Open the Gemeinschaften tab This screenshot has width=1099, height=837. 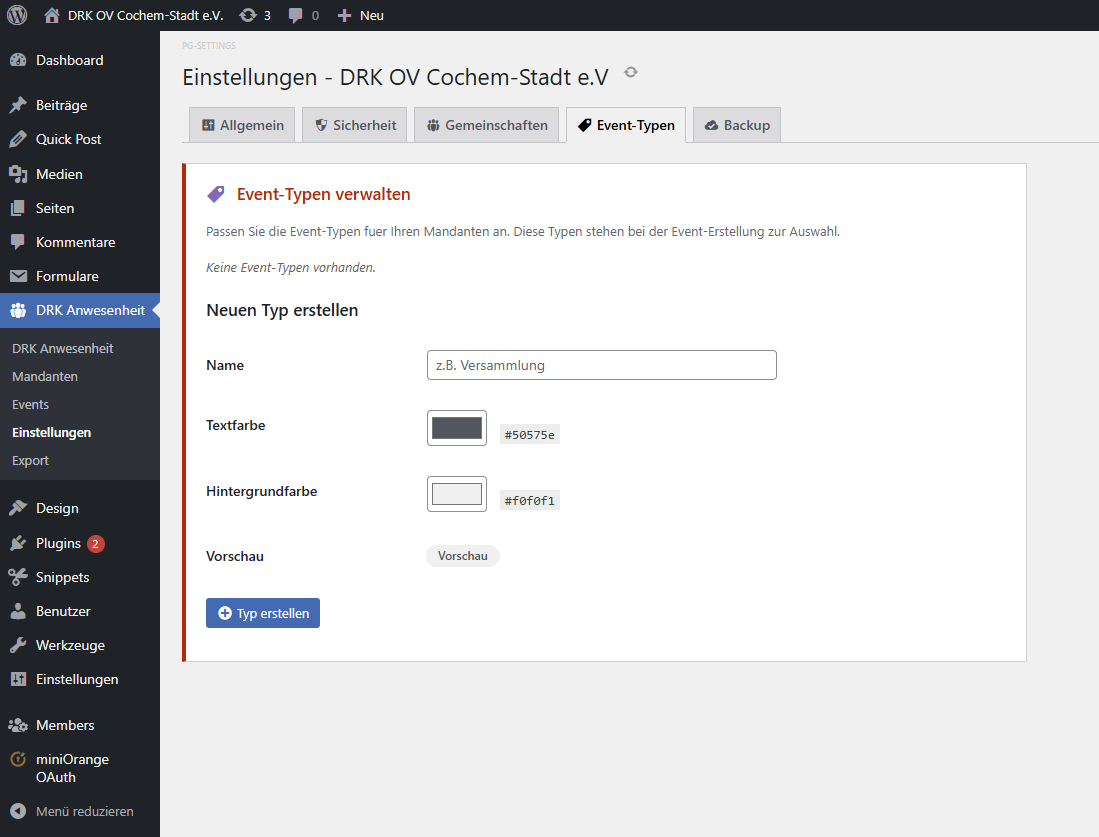coord(486,125)
